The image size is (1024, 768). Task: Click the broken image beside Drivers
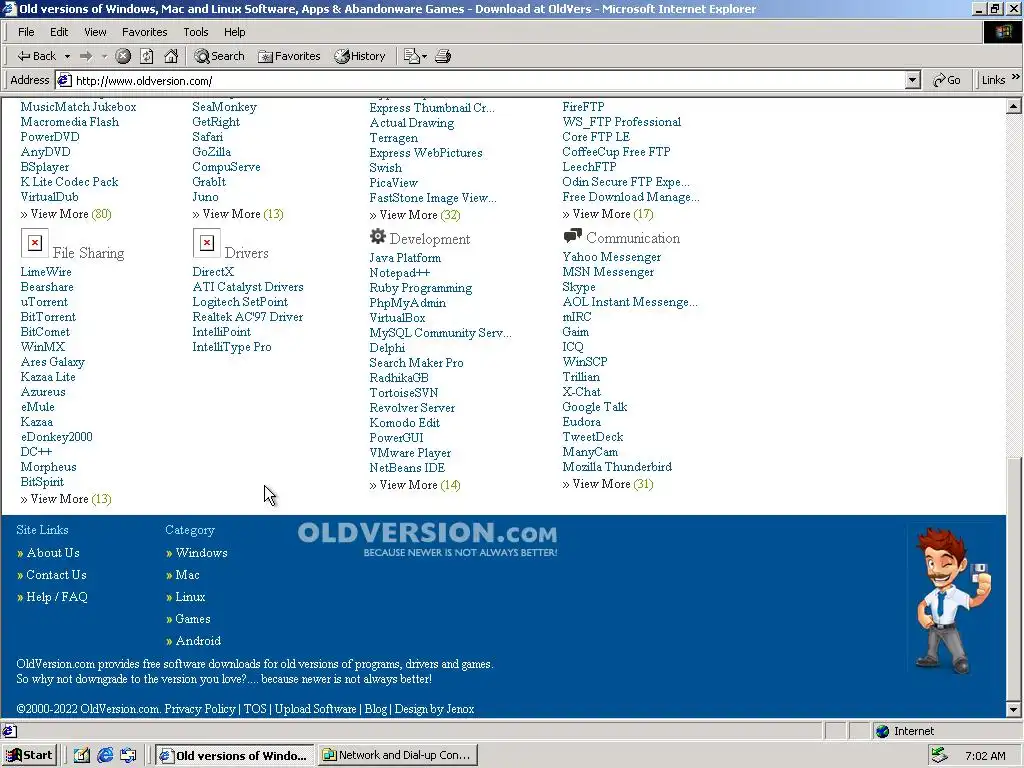206,243
